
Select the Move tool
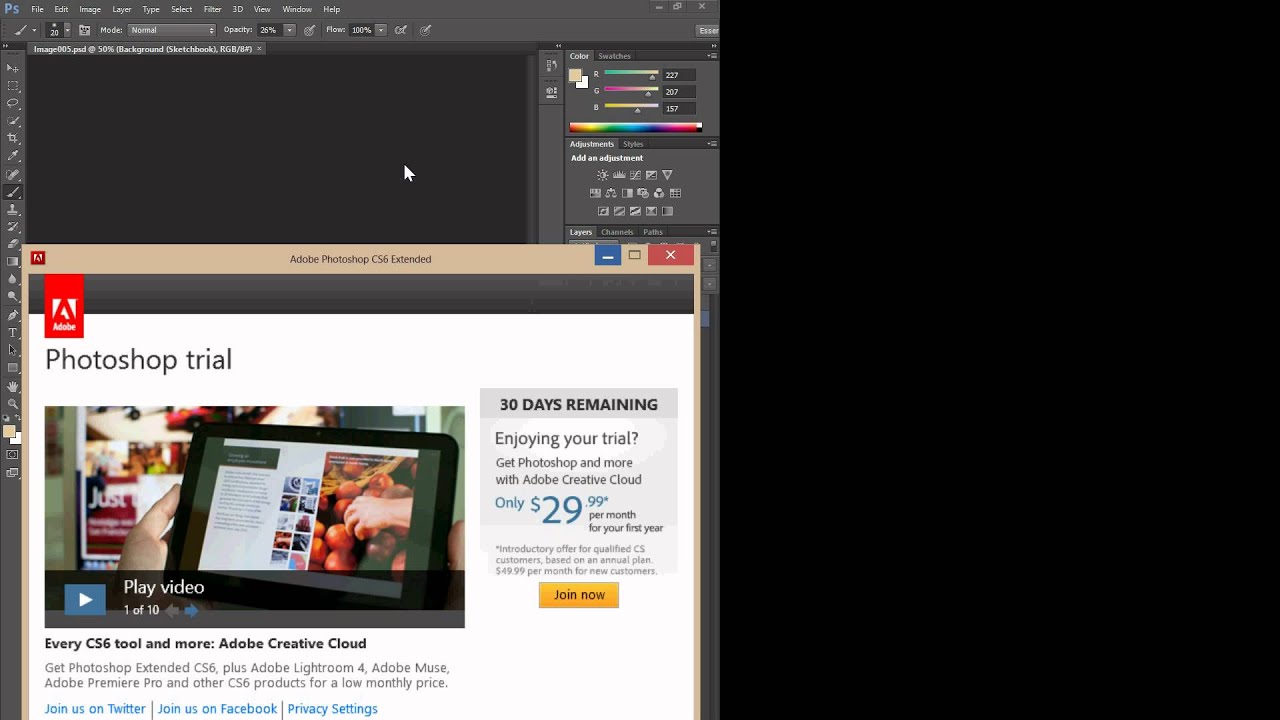13,68
